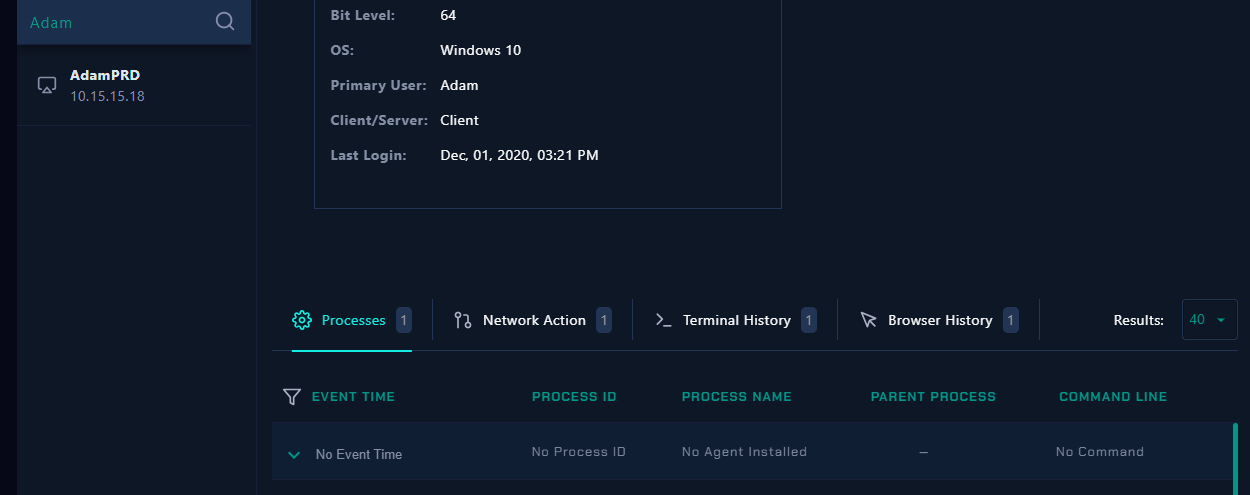Focus the Adam search field
Screen dimensions: 1250x495
(134, 22)
